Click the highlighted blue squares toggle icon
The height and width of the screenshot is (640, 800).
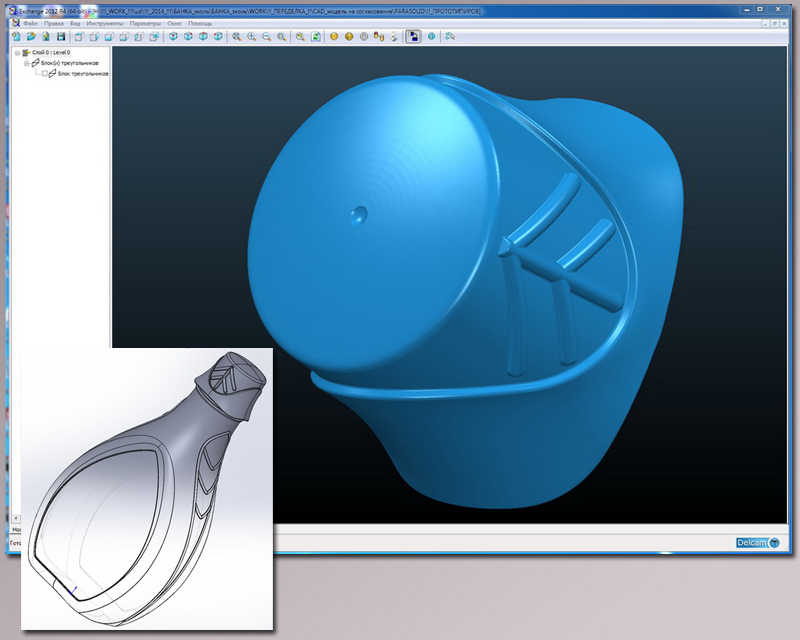coord(413,36)
